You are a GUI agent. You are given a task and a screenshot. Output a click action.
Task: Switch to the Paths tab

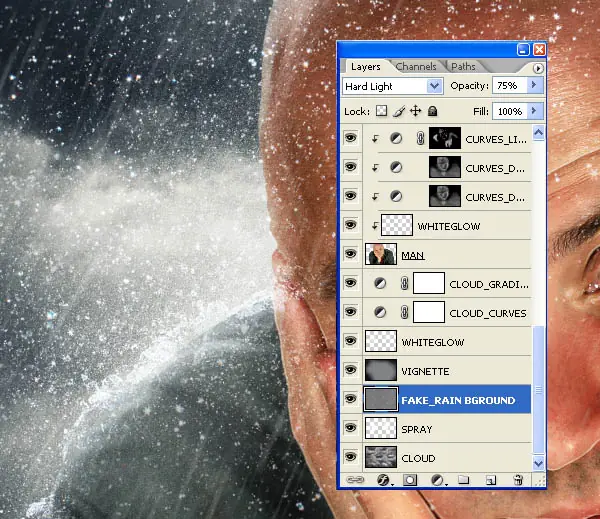click(463, 67)
